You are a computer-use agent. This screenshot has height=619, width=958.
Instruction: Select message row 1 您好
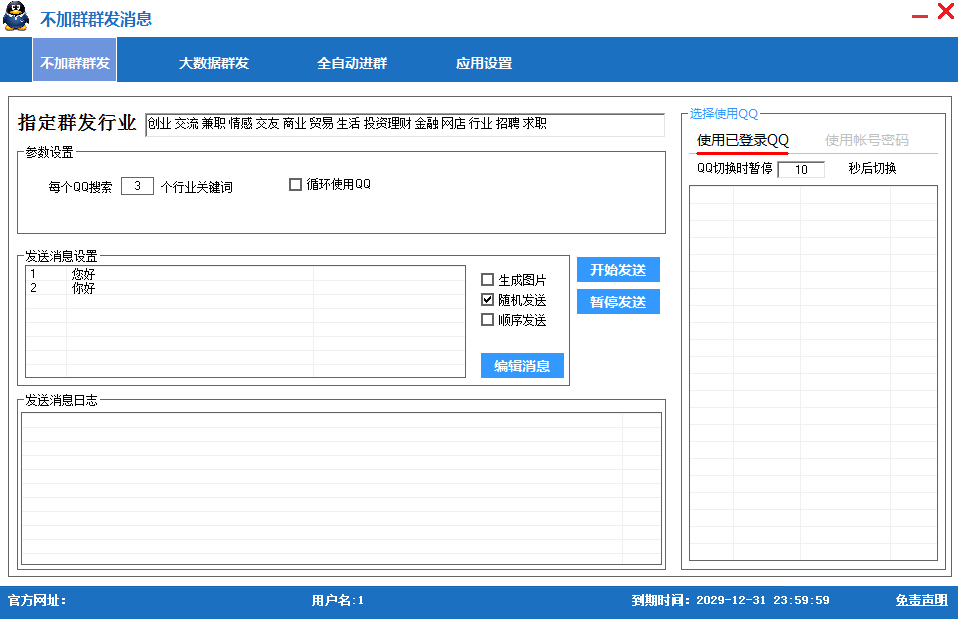(x=245, y=274)
